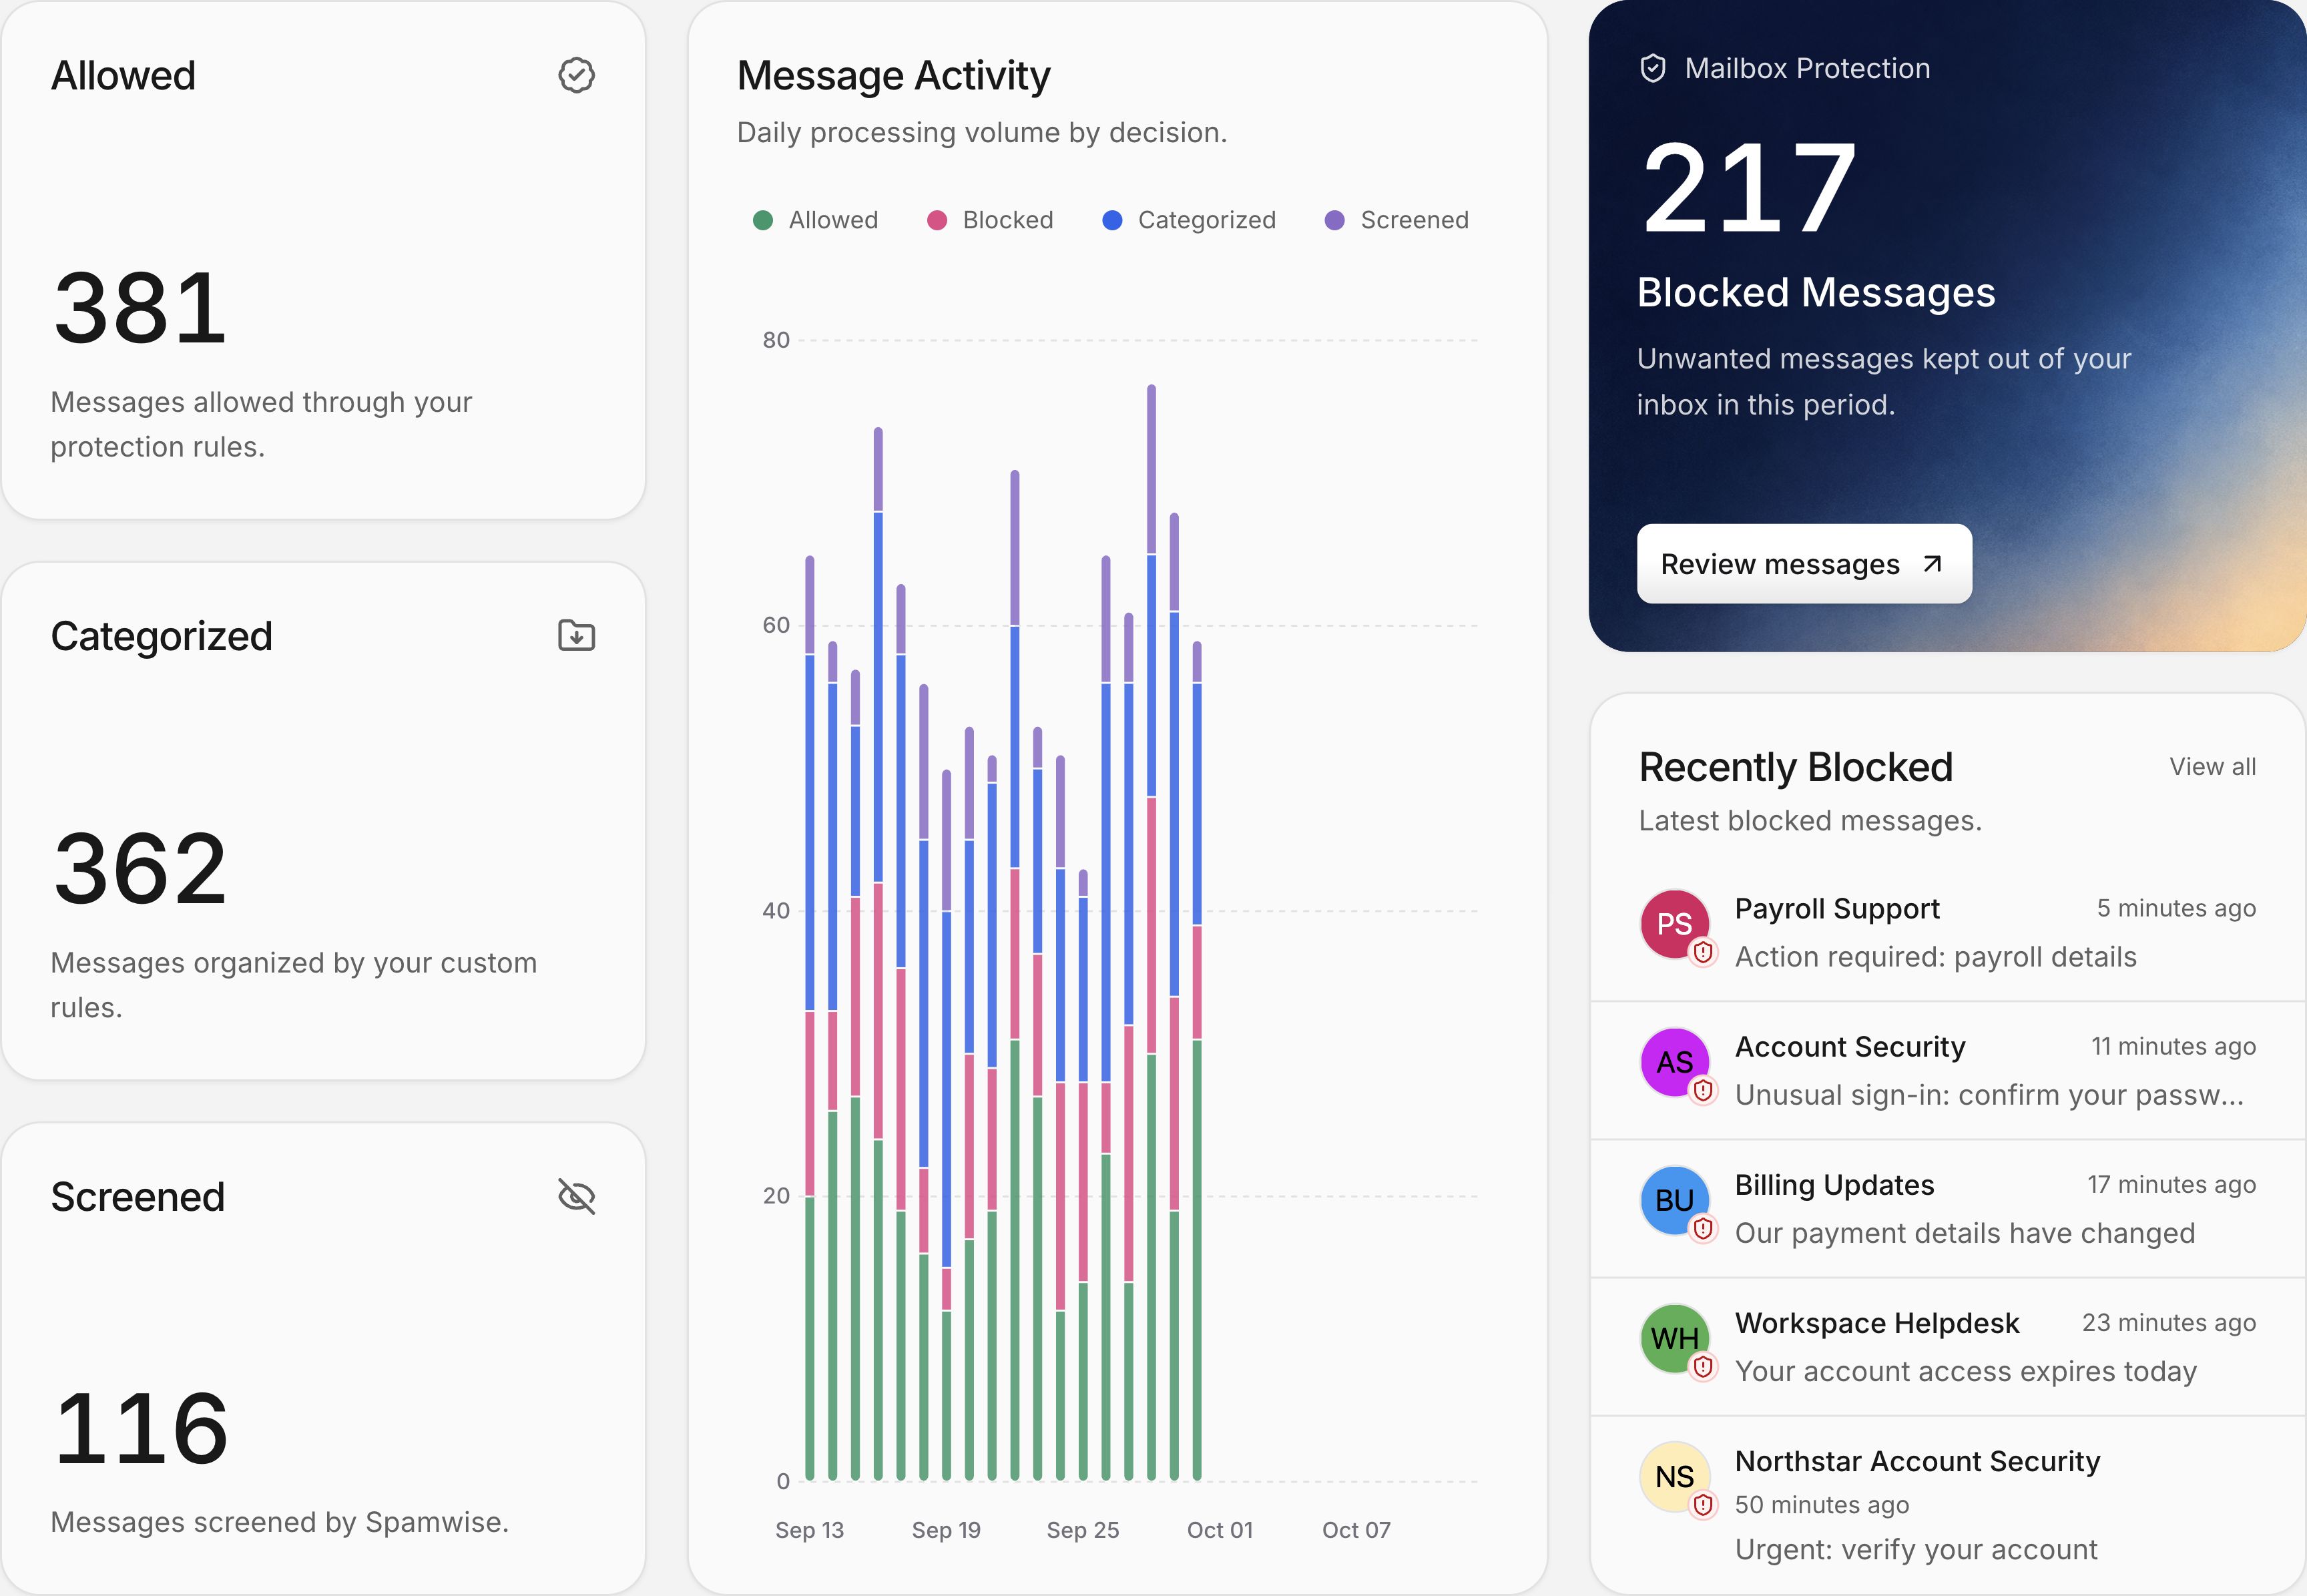Click the WH avatar for Workspace Helpdesk

pyautogui.click(x=1674, y=1337)
